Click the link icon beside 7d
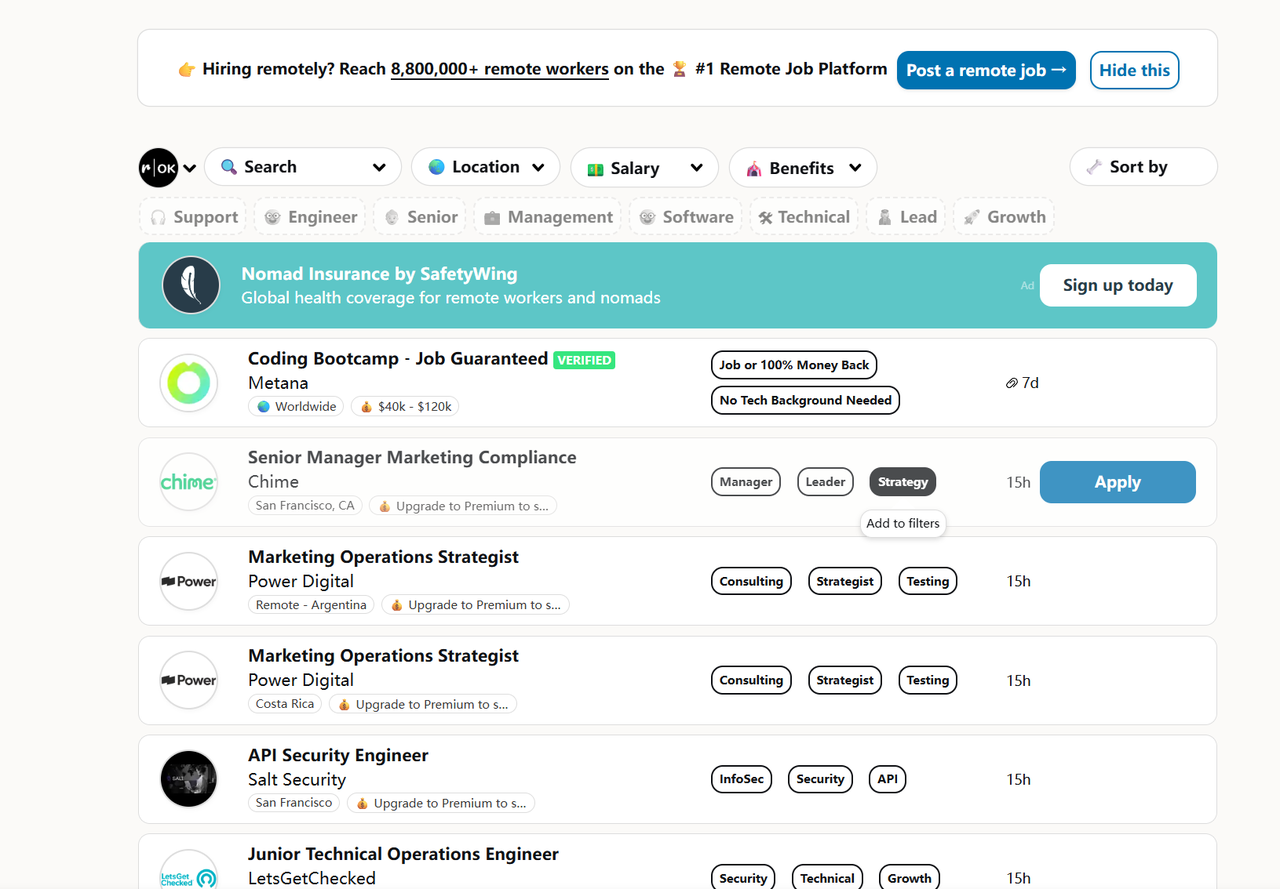 coord(1011,383)
